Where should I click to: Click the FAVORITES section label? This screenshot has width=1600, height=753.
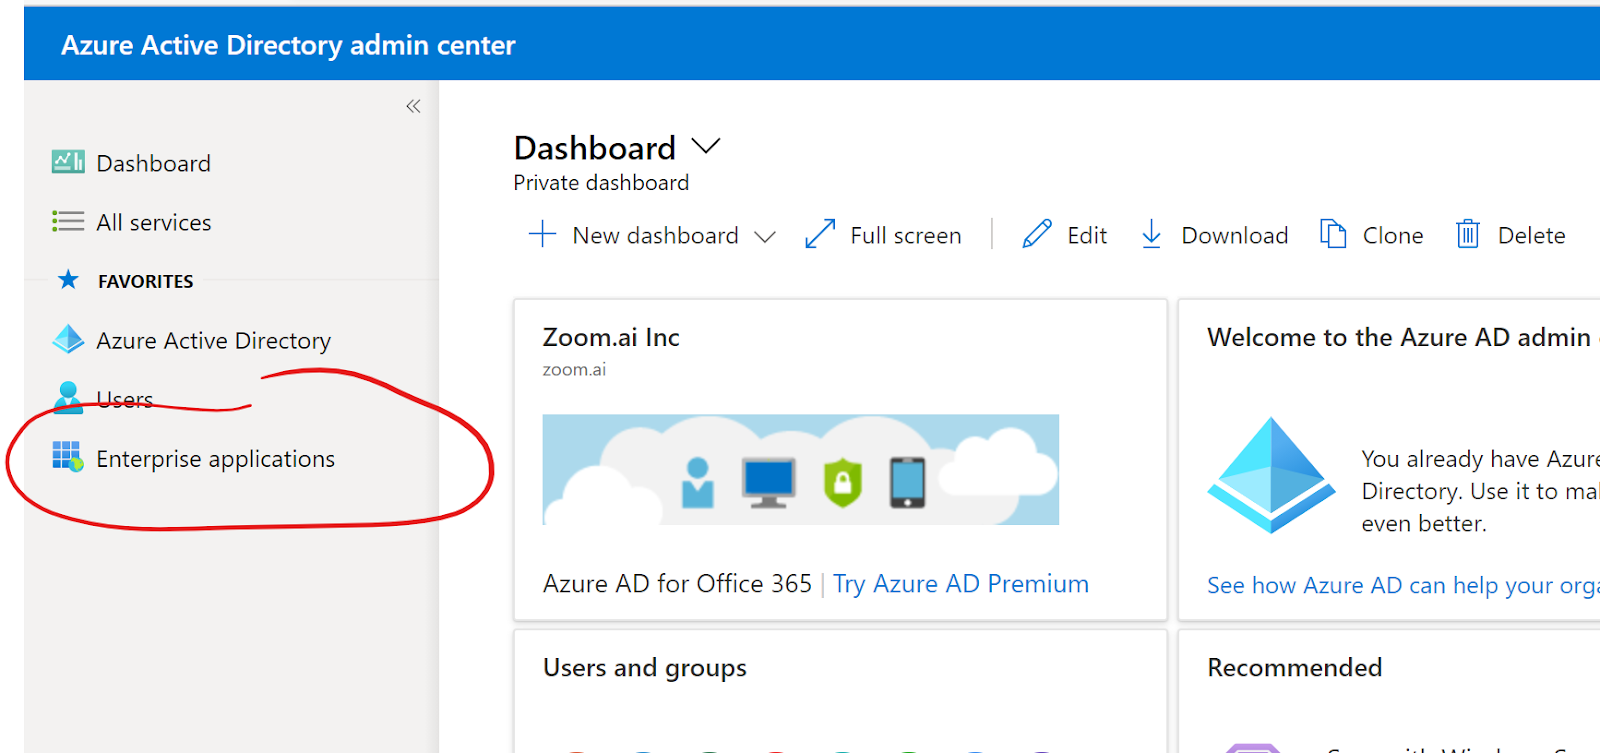pyautogui.click(x=146, y=281)
